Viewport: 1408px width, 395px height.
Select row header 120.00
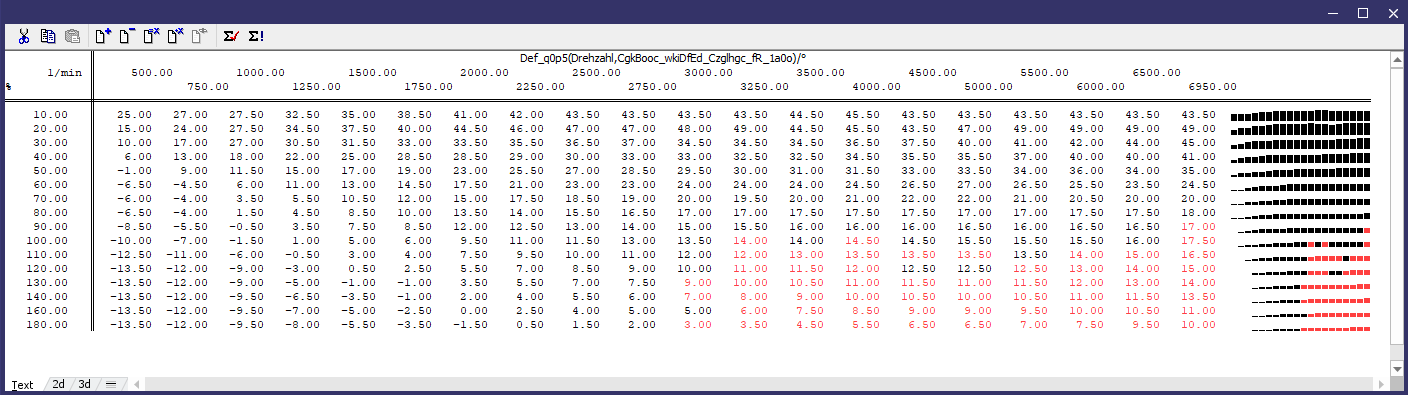(46, 269)
